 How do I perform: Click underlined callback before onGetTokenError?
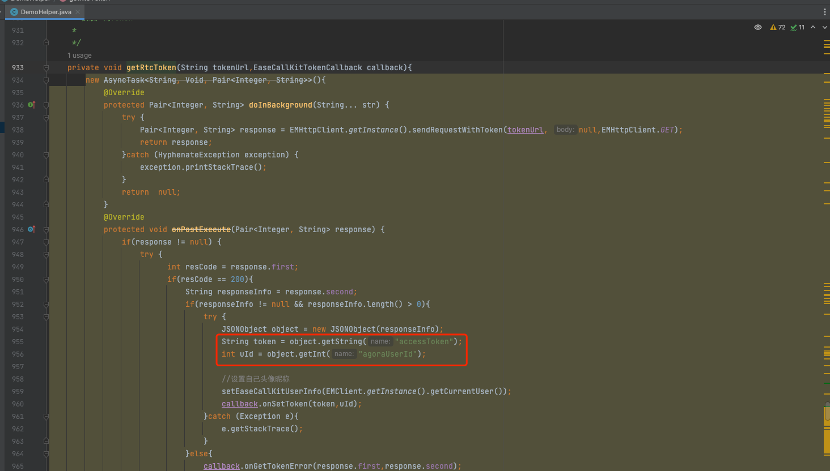pos(221,466)
